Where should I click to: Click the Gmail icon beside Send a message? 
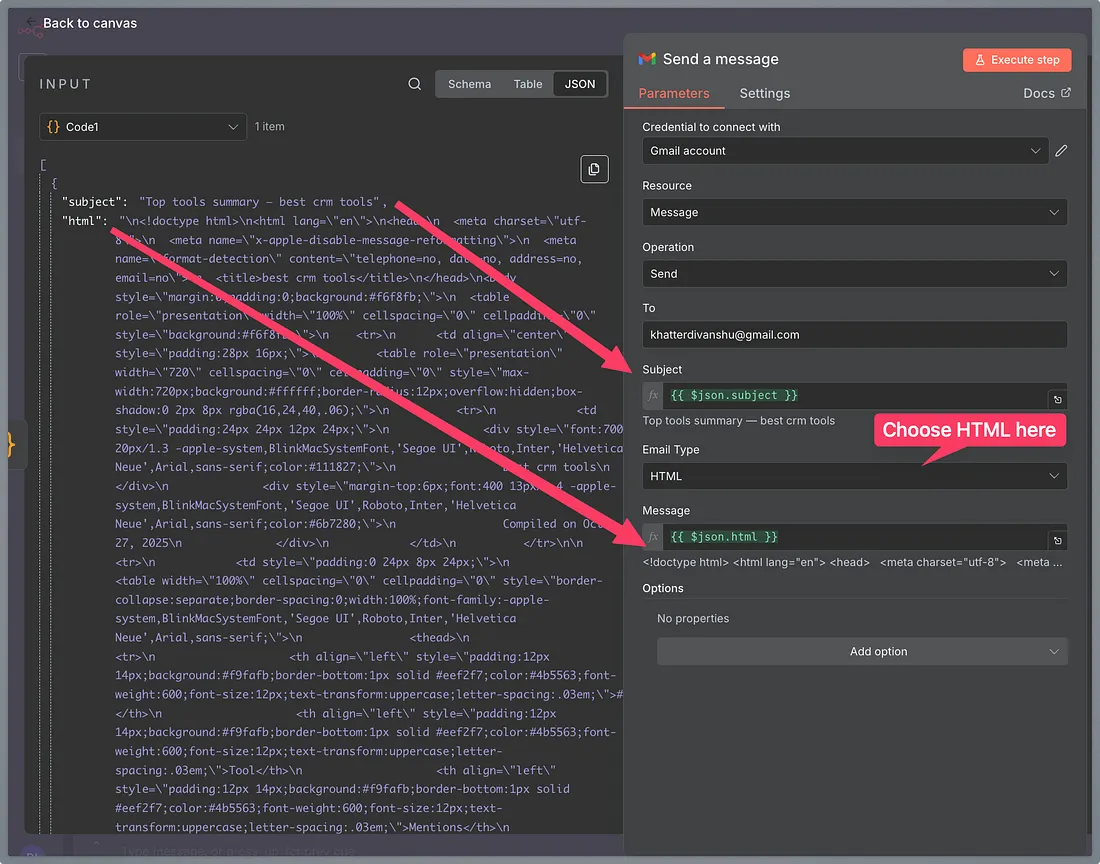(x=647, y=59)
